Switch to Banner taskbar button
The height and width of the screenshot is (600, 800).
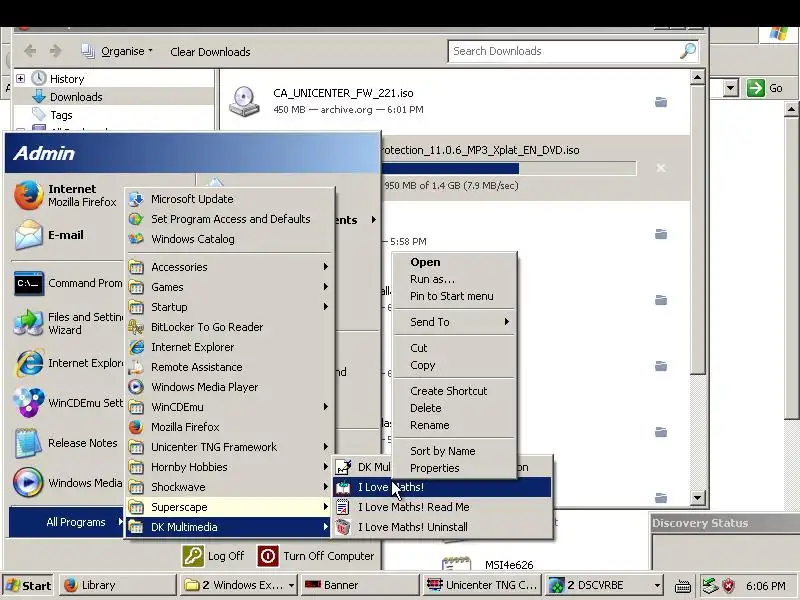(x=359, y=585)
